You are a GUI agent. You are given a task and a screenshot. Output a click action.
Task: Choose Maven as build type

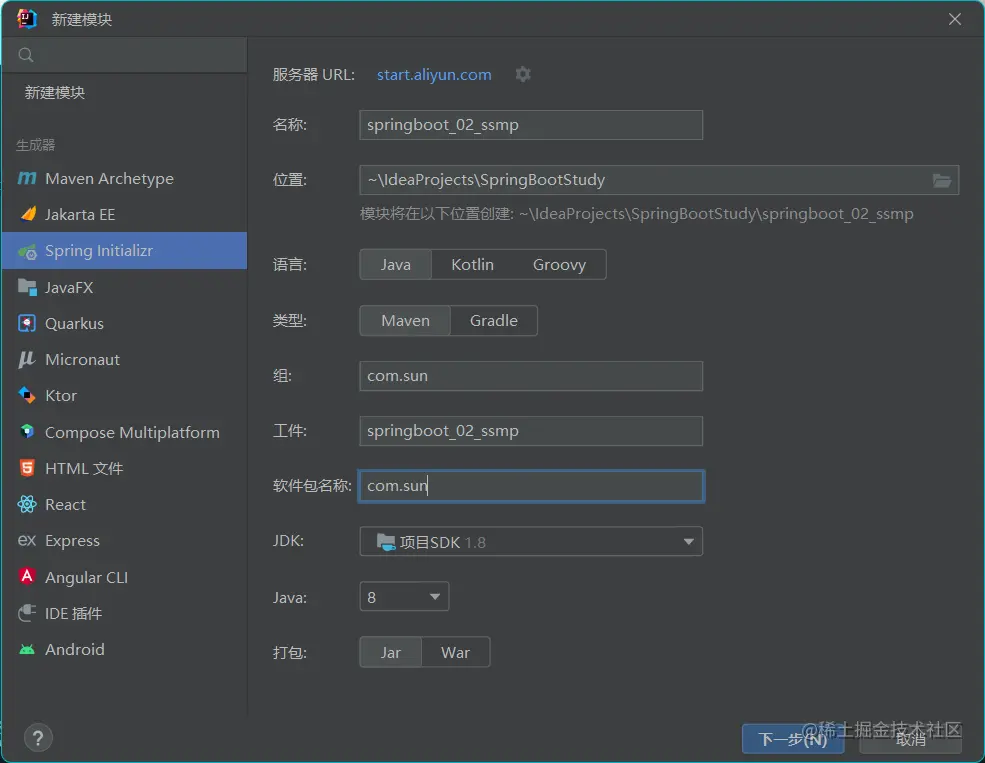click(405, 320)
